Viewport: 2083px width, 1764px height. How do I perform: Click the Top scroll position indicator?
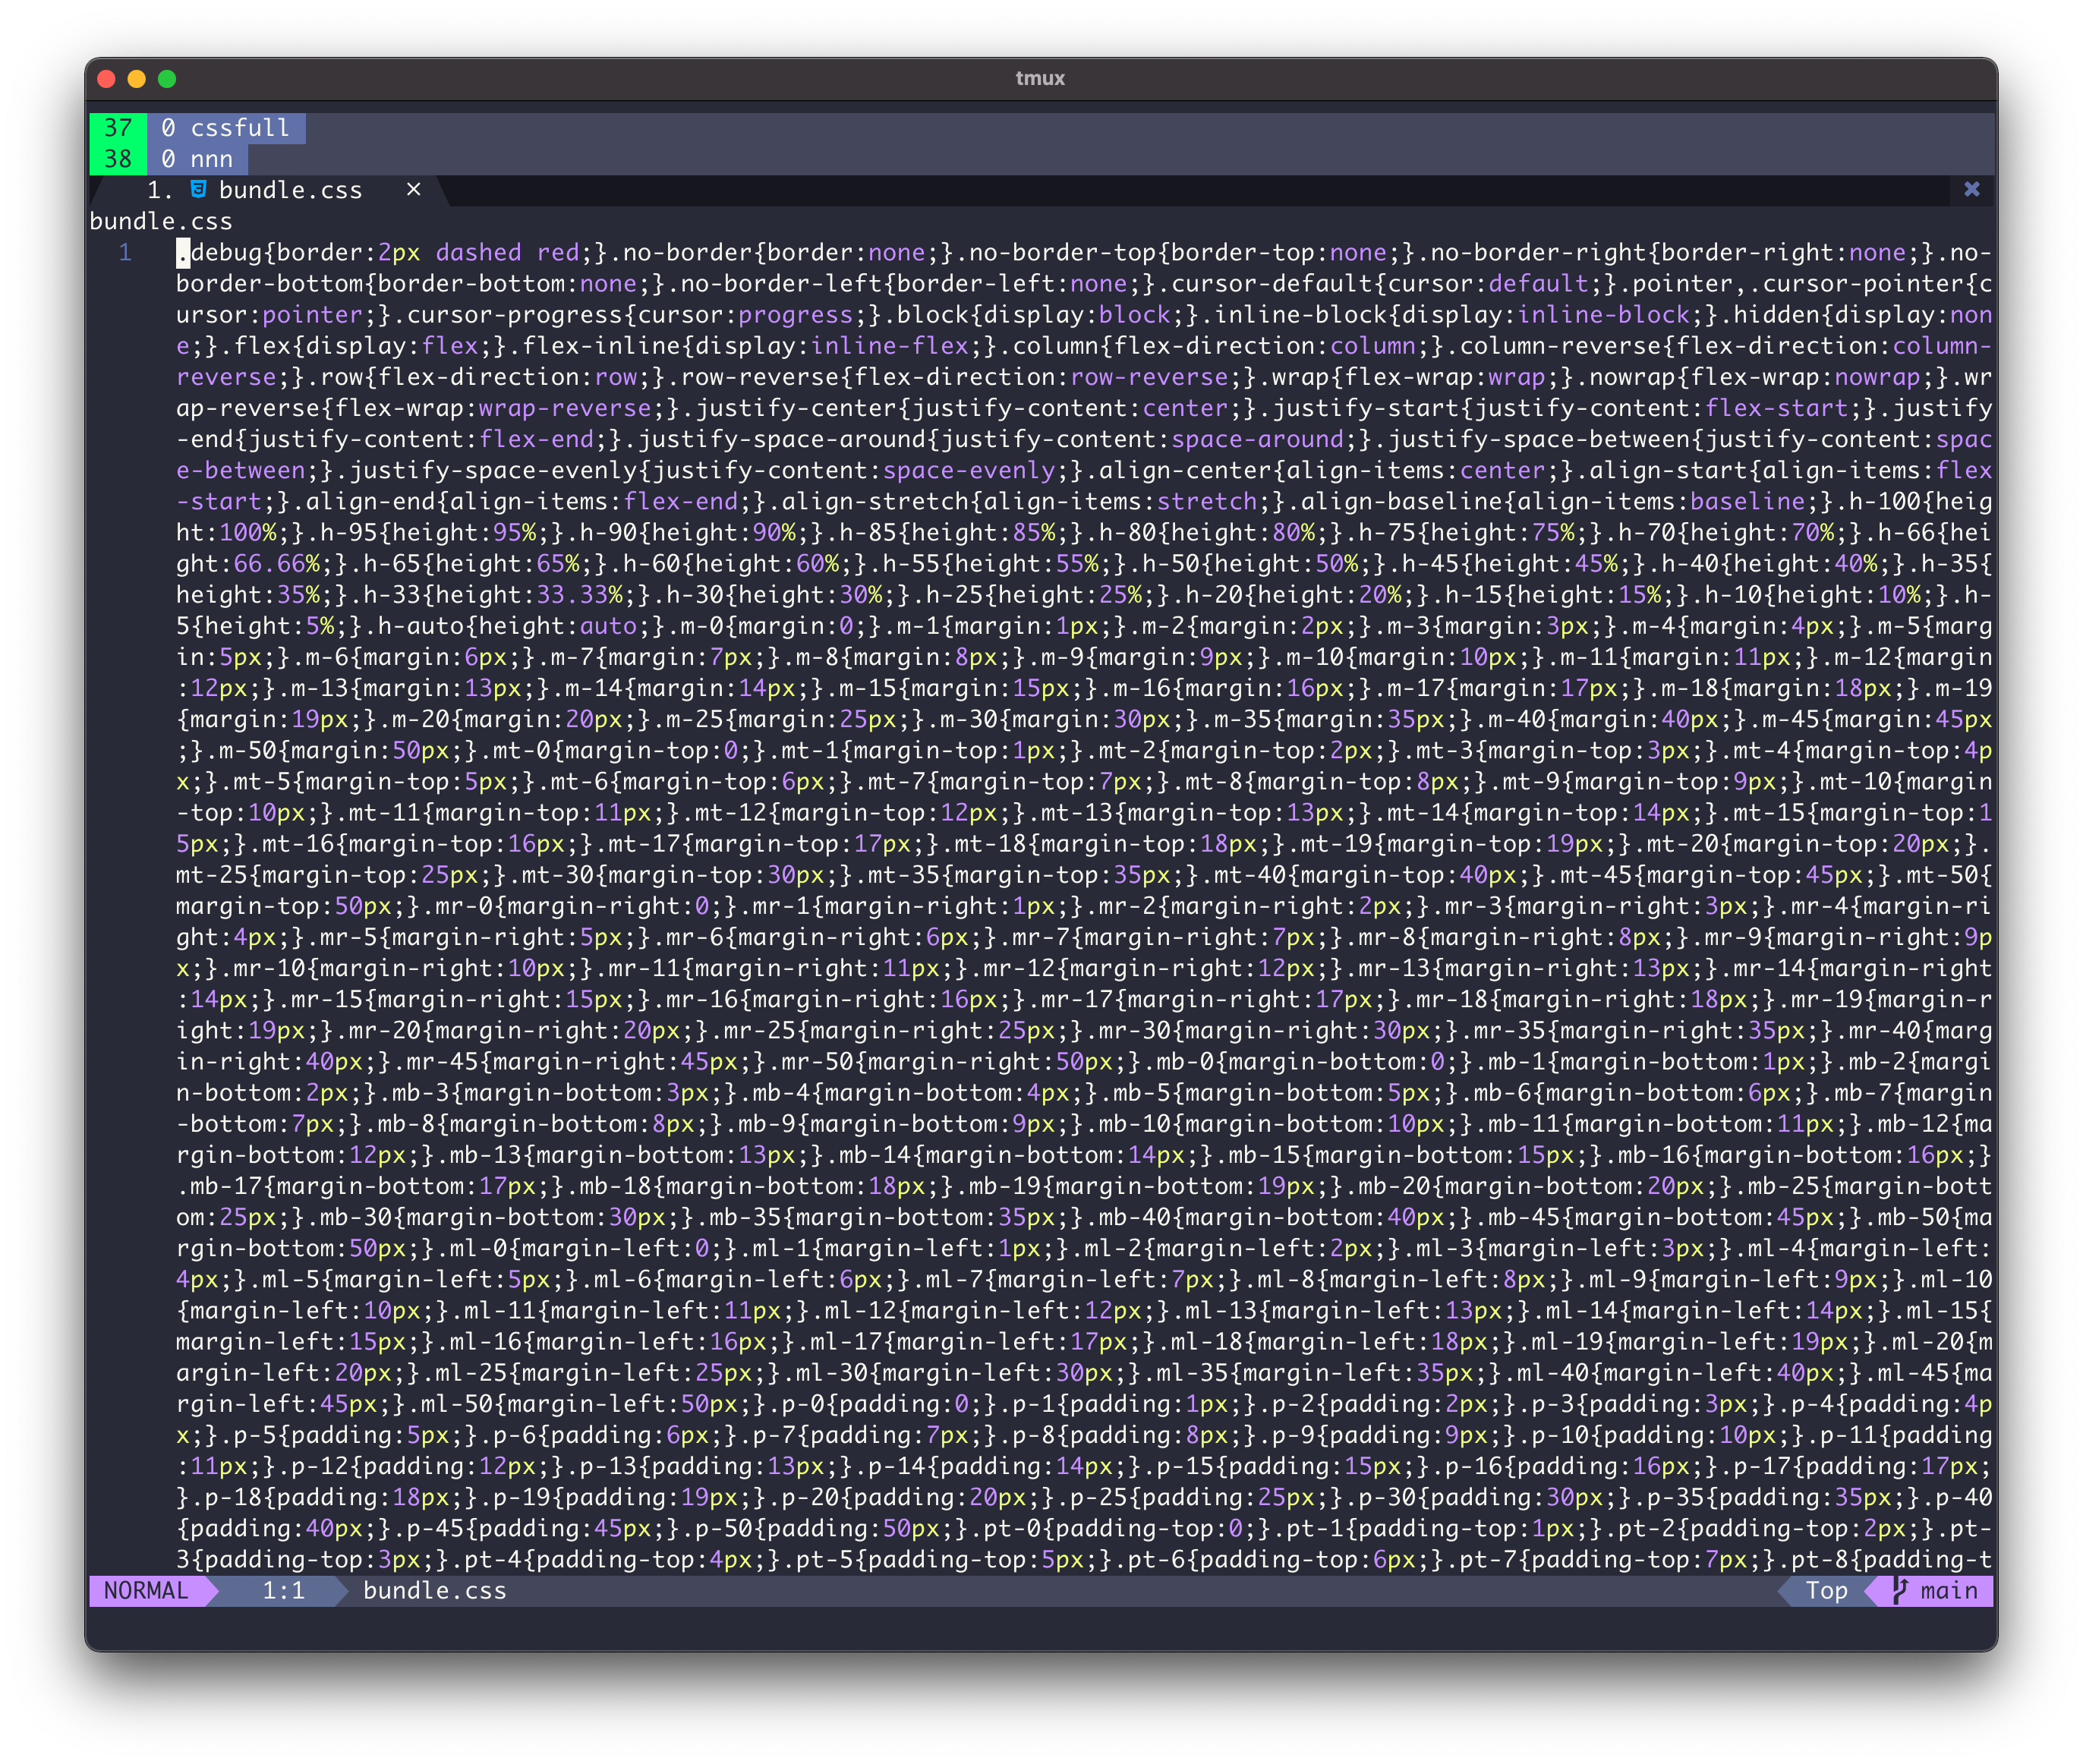(1826, 1590)
